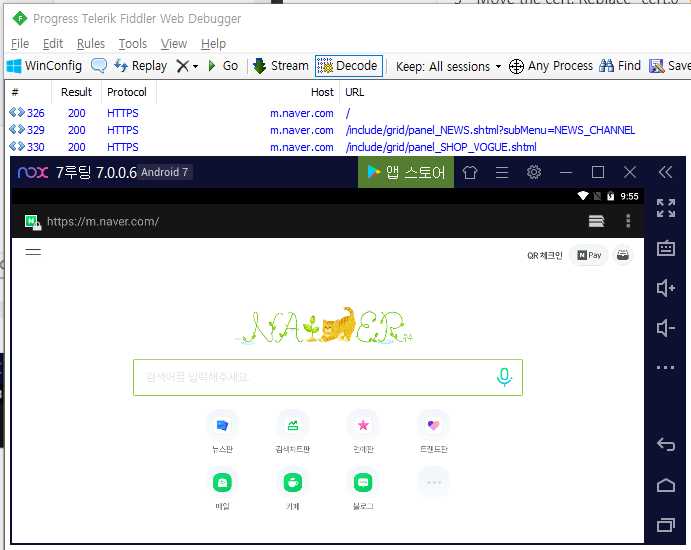The image size is (691, 550).
Task: Open the pink star shortcut icon
Action: tap(363, 425)
